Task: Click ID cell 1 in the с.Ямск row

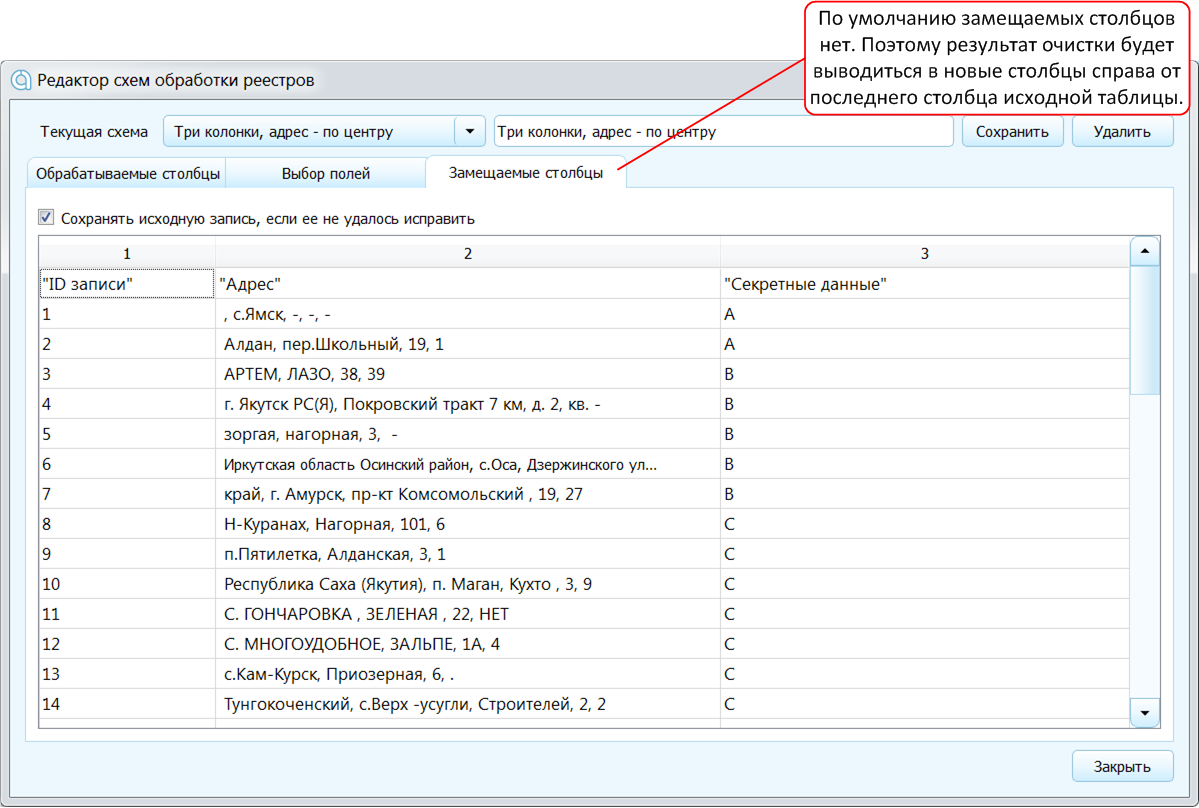Action: pos(127,314)
